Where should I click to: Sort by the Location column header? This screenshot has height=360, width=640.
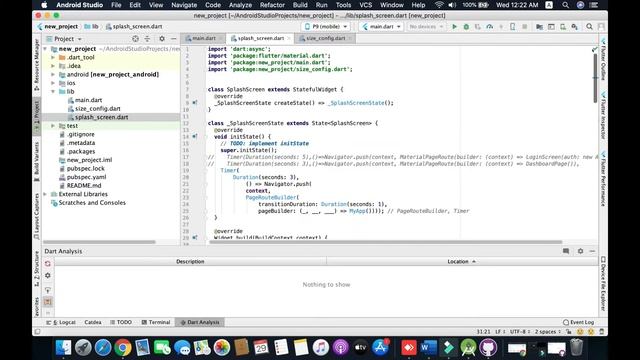tap(462, 262)
